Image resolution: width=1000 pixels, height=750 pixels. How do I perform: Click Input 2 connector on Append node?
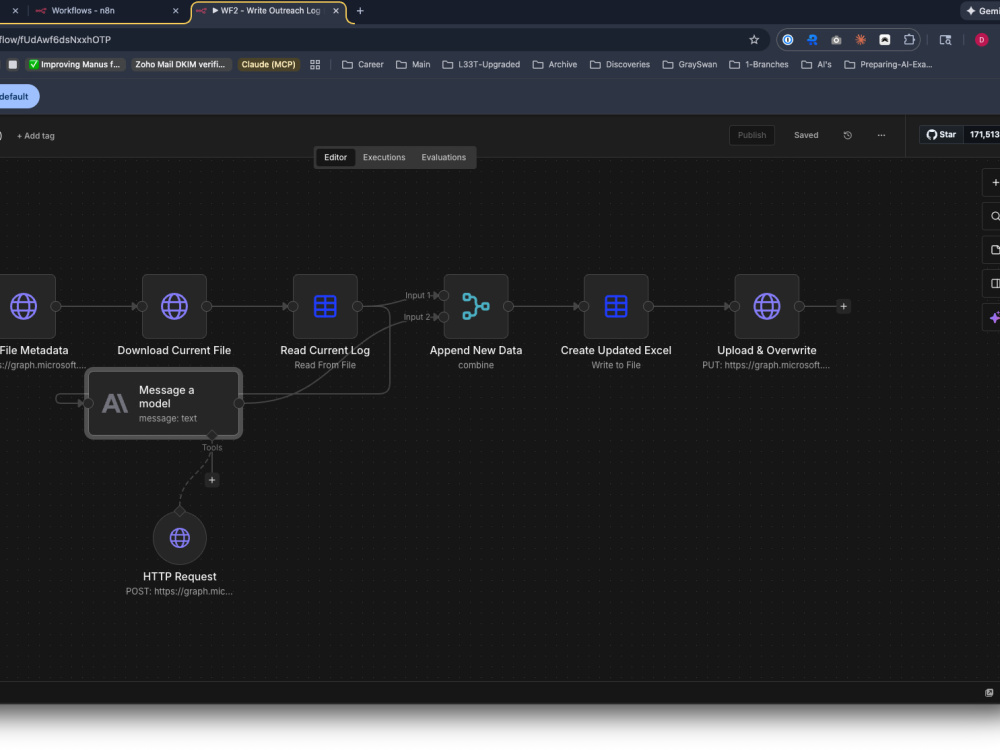click(x=444, y=317)
